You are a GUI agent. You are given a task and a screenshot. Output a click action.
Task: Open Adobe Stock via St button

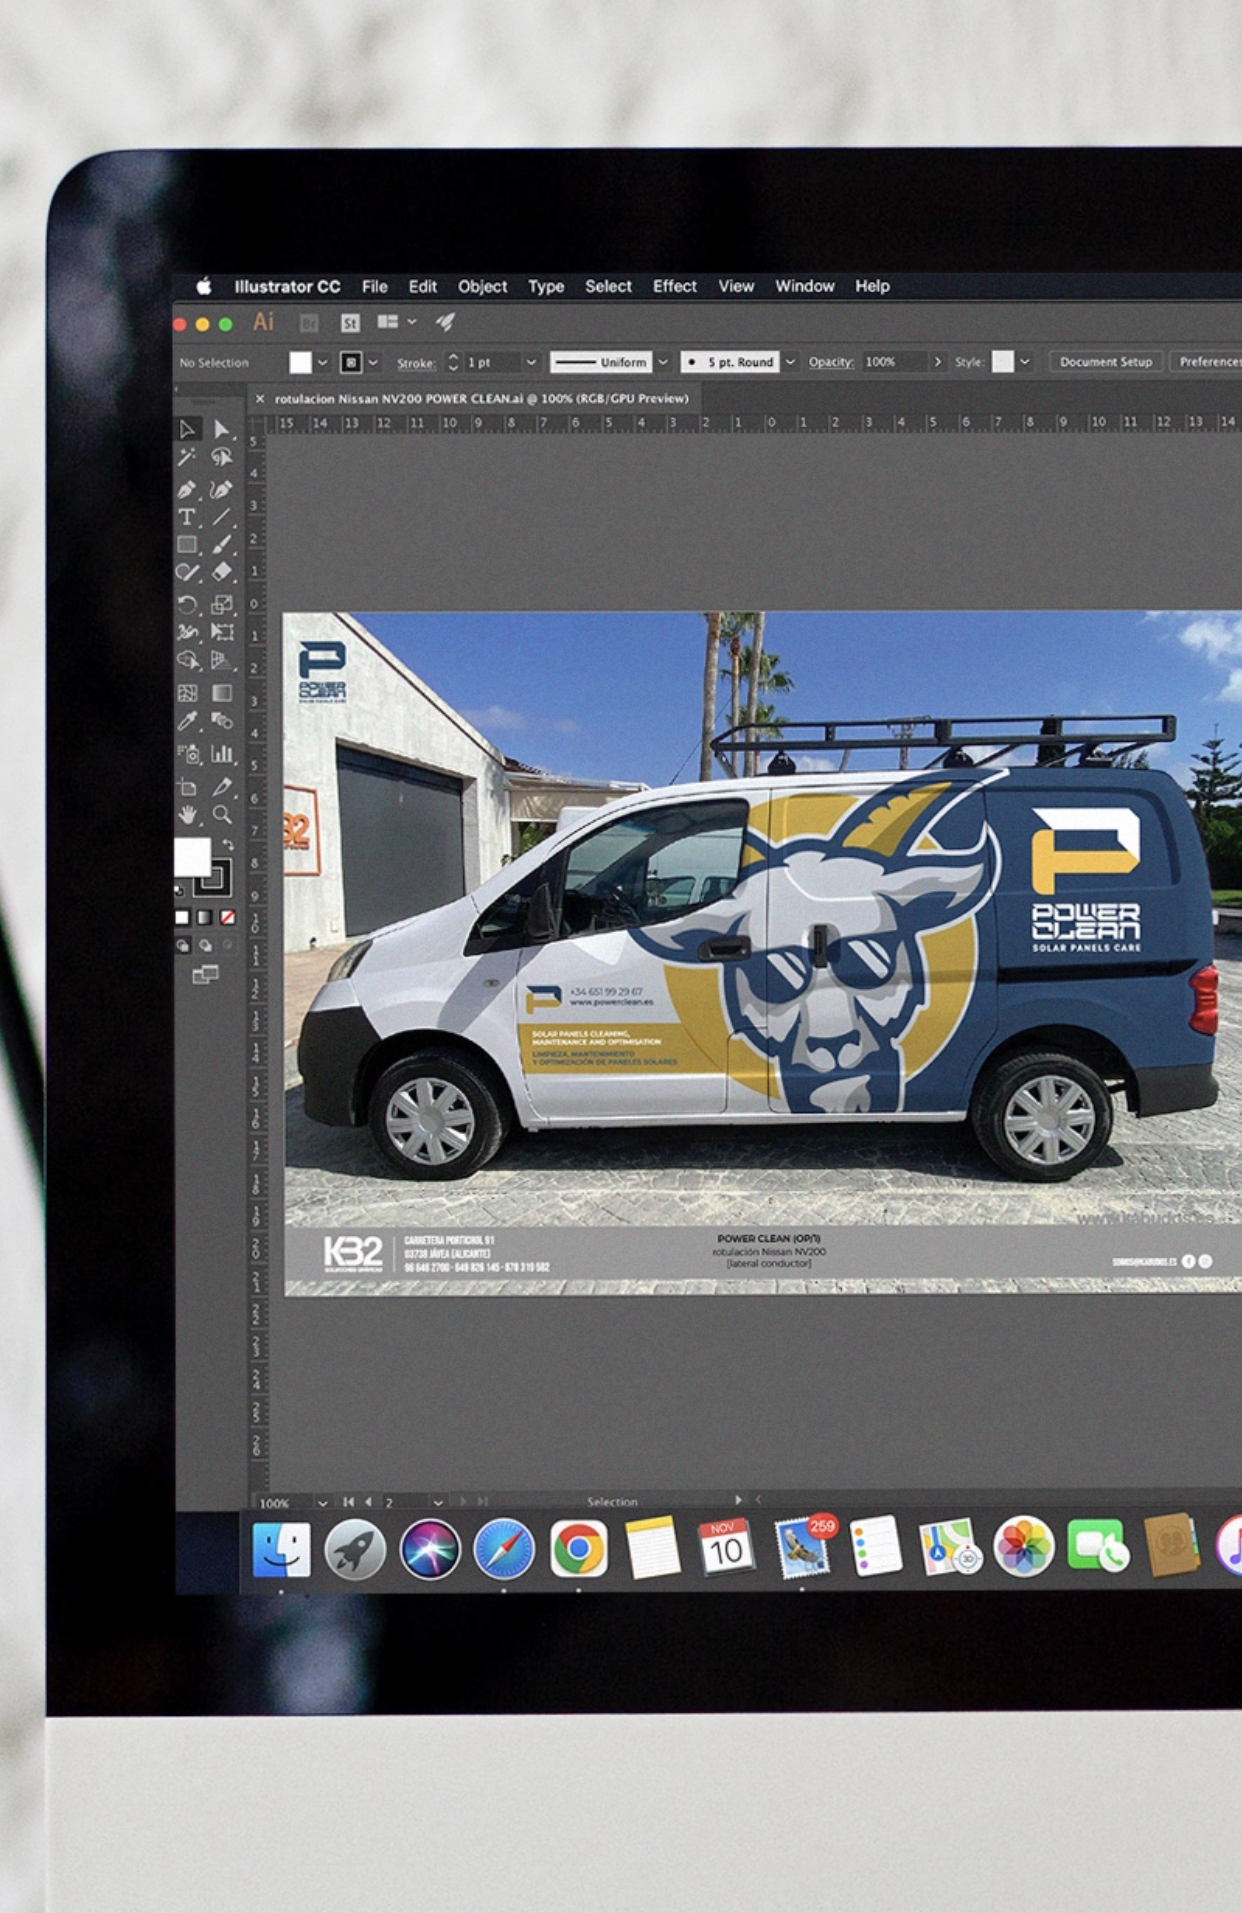tap(350, 323)
